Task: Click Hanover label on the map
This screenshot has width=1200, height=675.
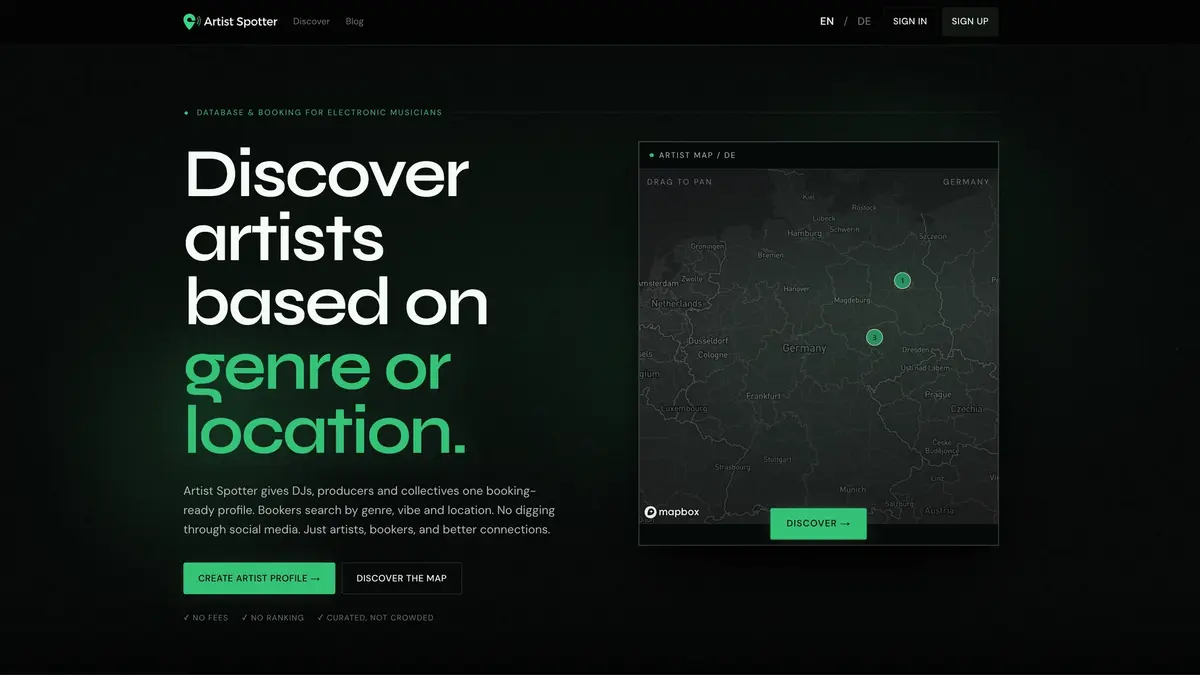Action: tap(796, 288)
